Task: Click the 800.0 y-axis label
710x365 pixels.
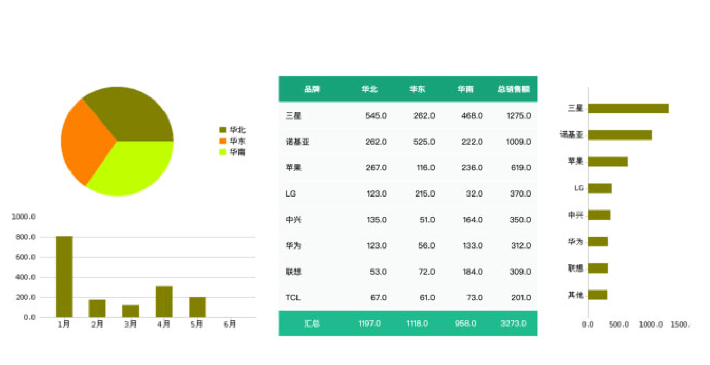Action: click(x=24, y=237)
